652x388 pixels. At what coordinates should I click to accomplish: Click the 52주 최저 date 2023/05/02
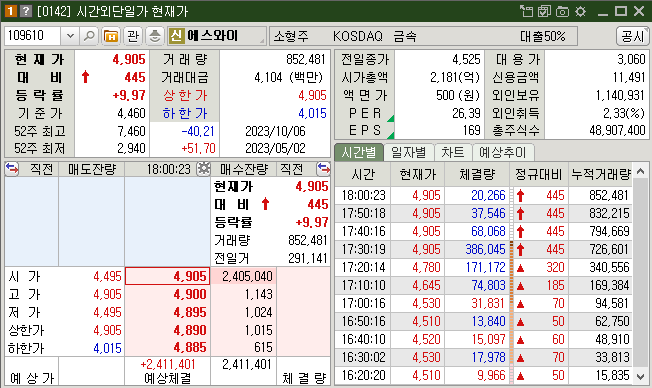pos(275,148)
